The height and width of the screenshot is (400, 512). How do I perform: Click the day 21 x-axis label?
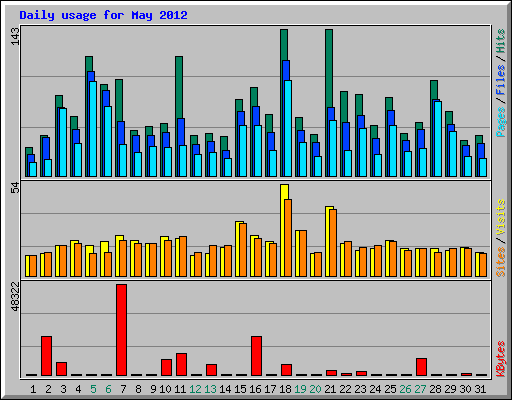pyautogui.click(x=330, y=389)
